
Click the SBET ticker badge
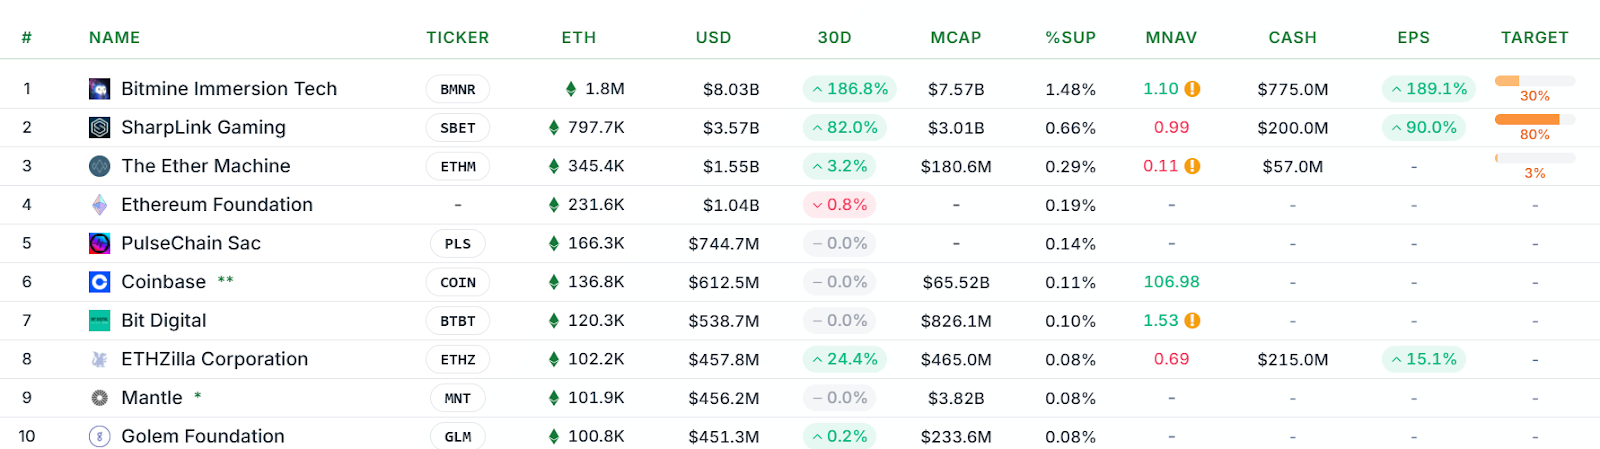(457, 128)
